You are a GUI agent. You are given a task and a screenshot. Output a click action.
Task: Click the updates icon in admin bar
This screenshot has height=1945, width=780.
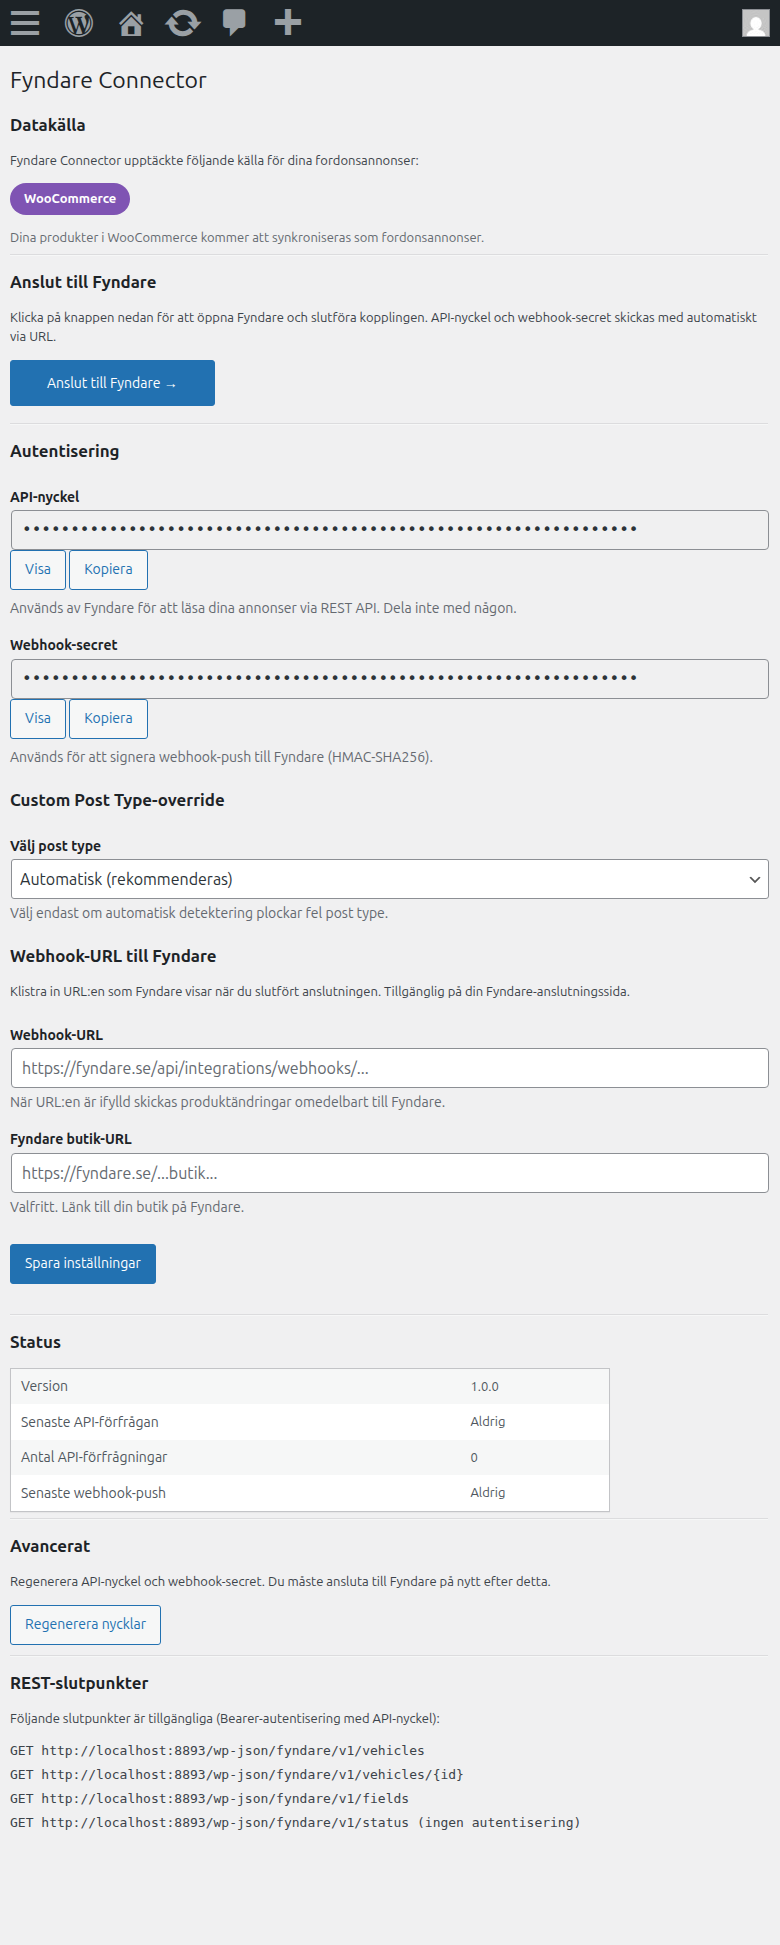(x=182, y=22)
